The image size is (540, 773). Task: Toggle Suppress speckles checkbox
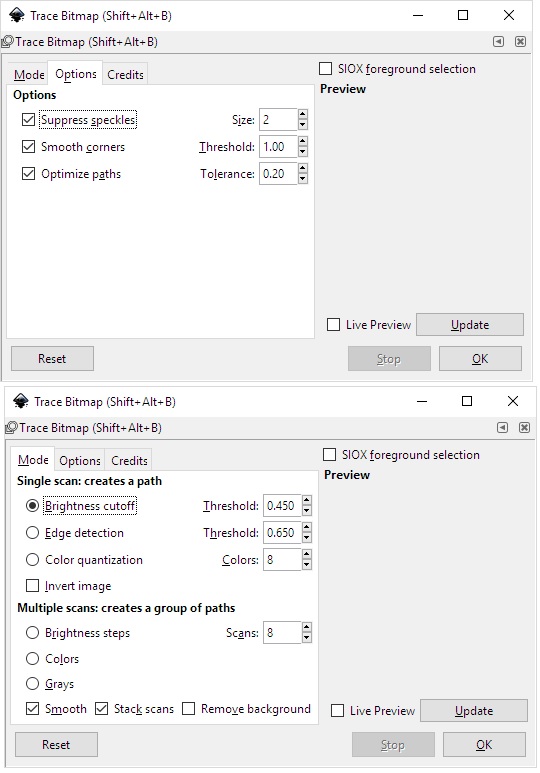coord(29,120)
